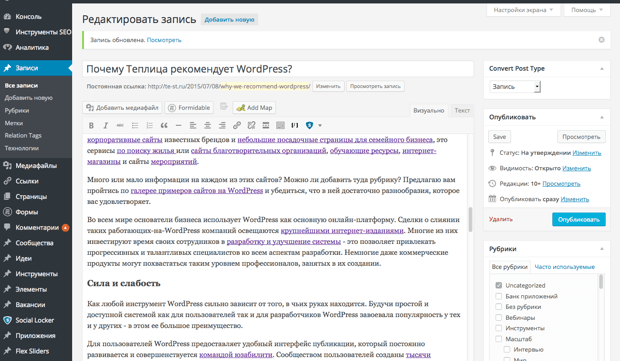
Task: Insert a blockquote
Action: point(164,125)
